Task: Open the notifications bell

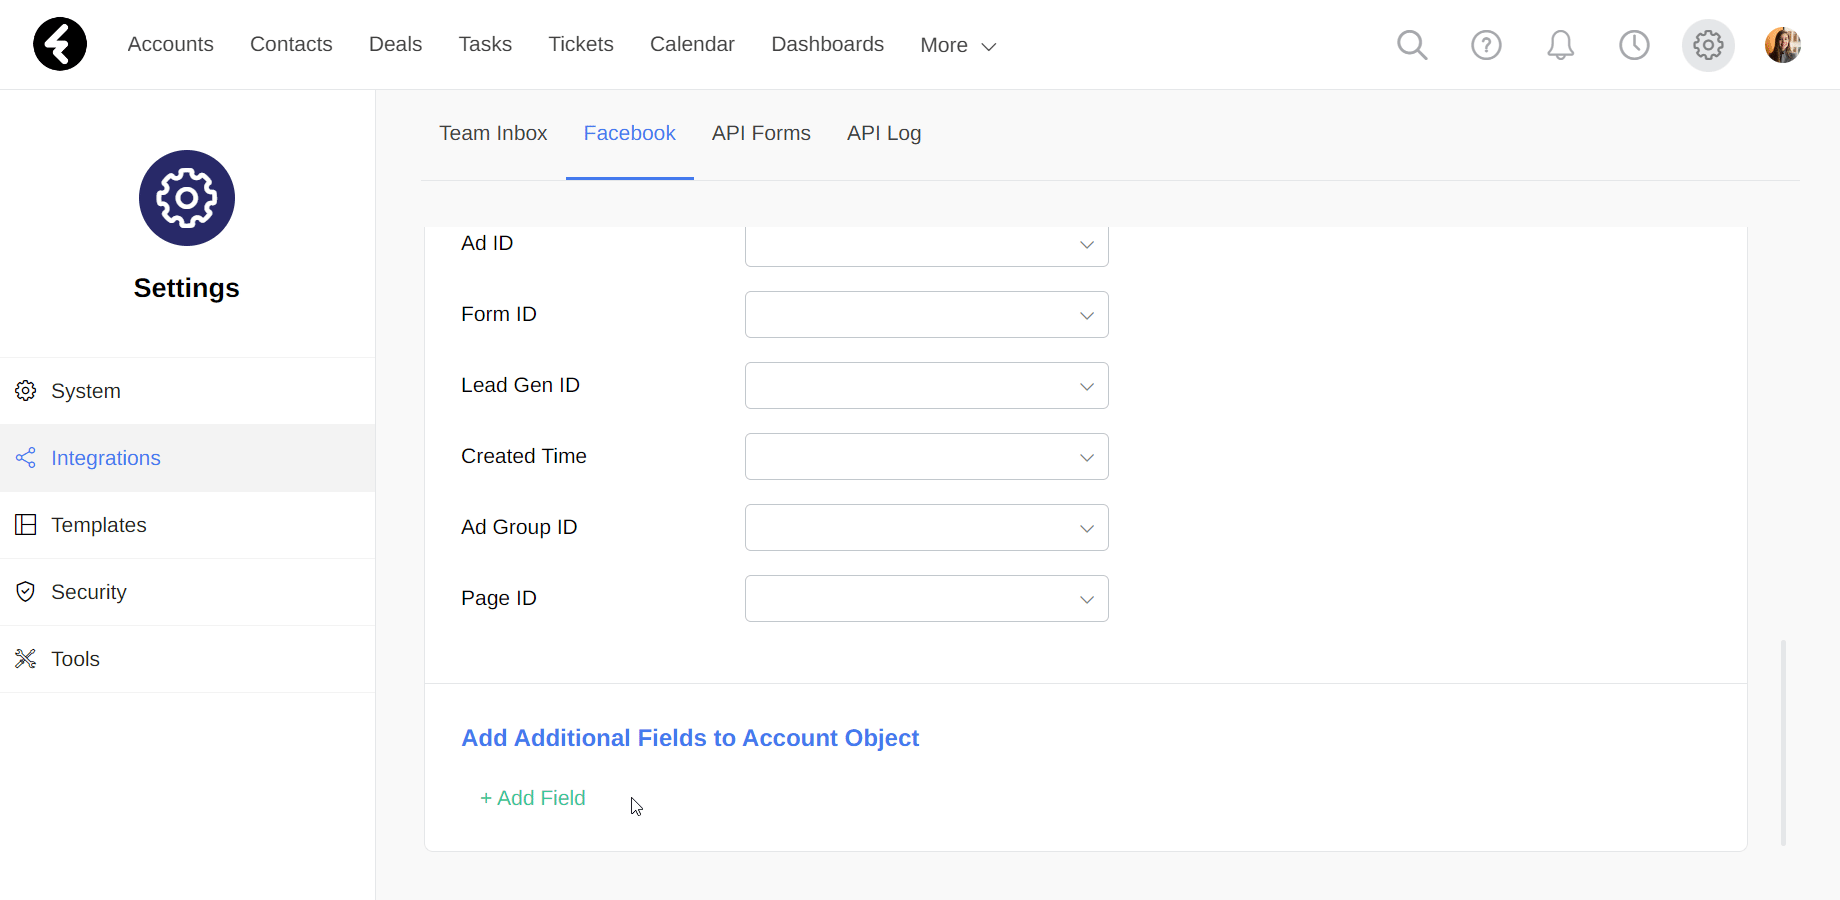Action: (1560, 45)
